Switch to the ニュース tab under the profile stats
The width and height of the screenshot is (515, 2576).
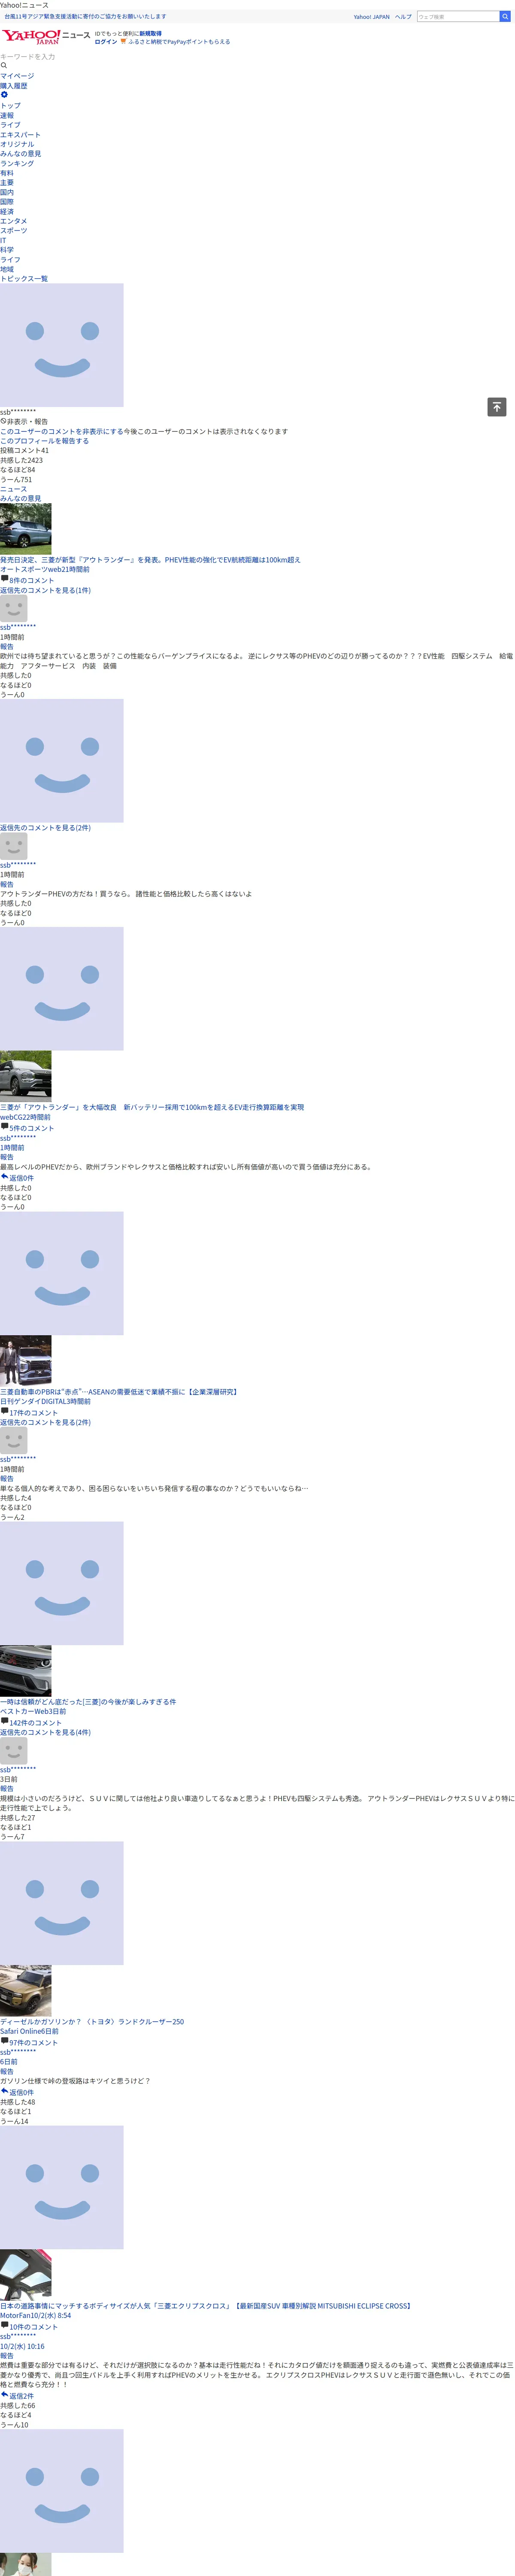pos(13,489)
